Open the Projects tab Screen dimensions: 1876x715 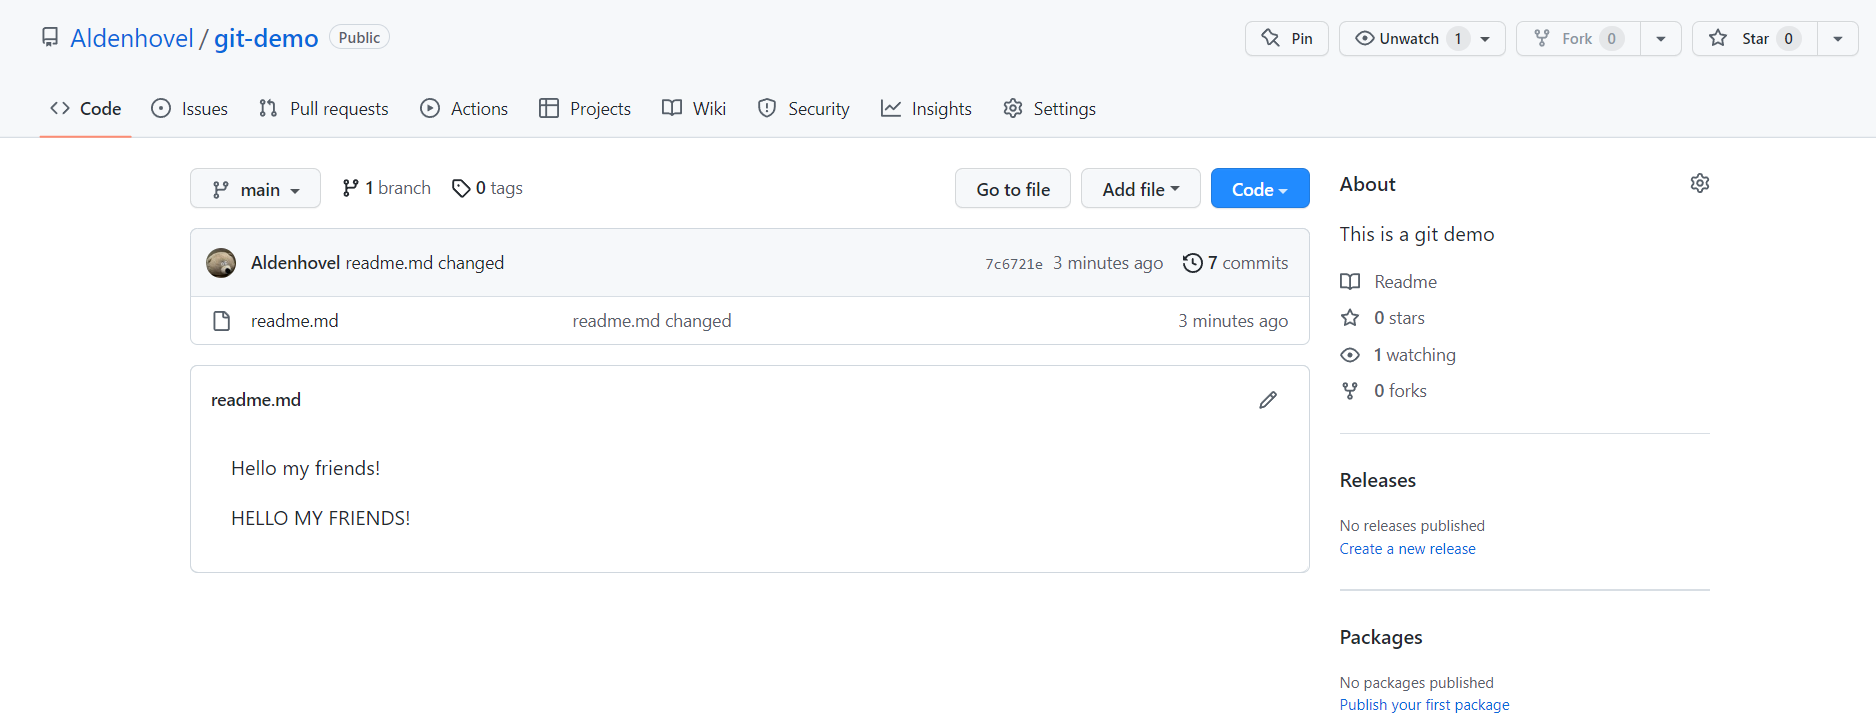584,108
